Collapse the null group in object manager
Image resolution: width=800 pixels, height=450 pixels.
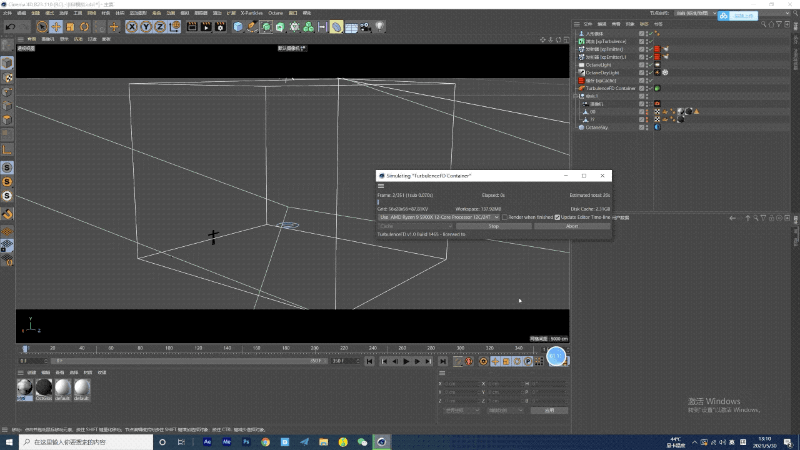576,96
